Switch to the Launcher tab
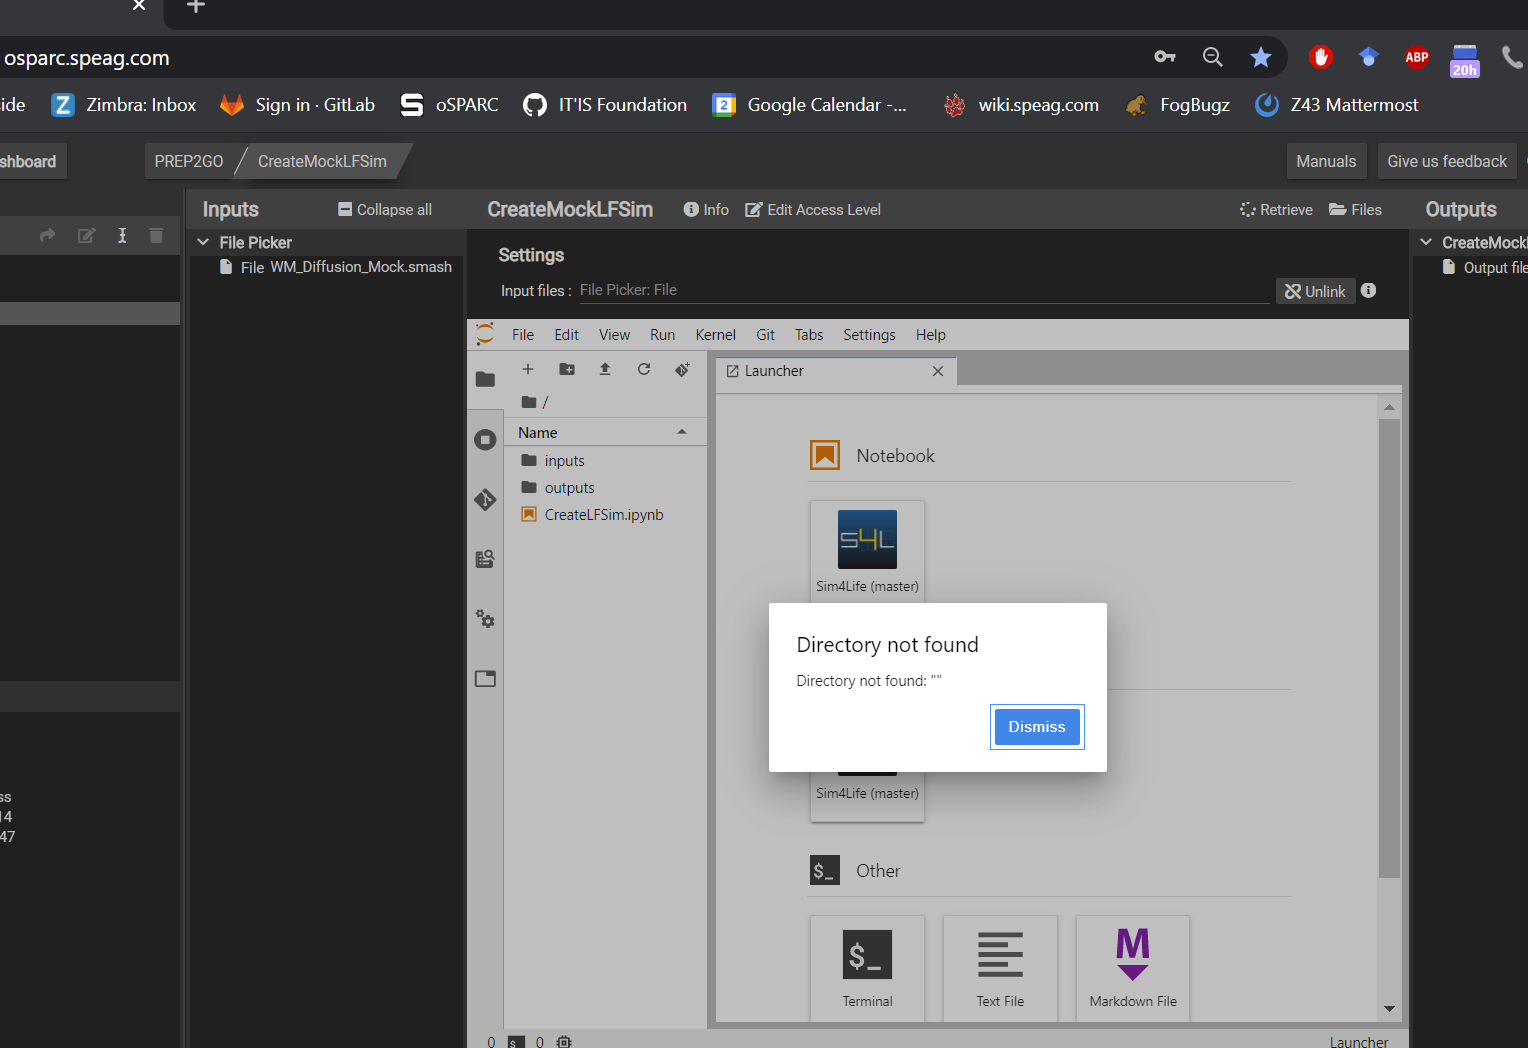 [x=774, y=371]
